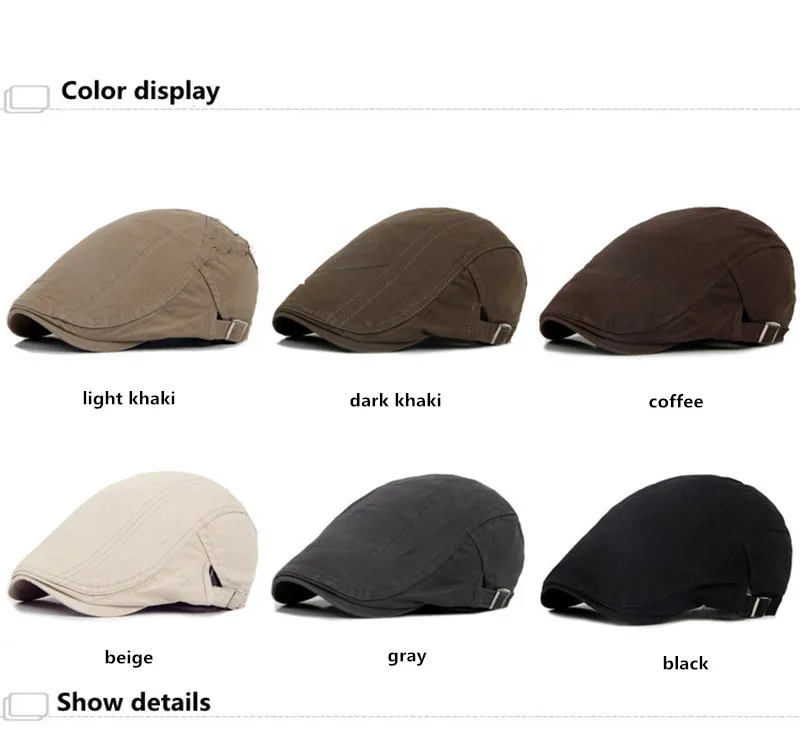Click the beige color label
This screenshot has width=800, height=747.
[x=129, y=657]
